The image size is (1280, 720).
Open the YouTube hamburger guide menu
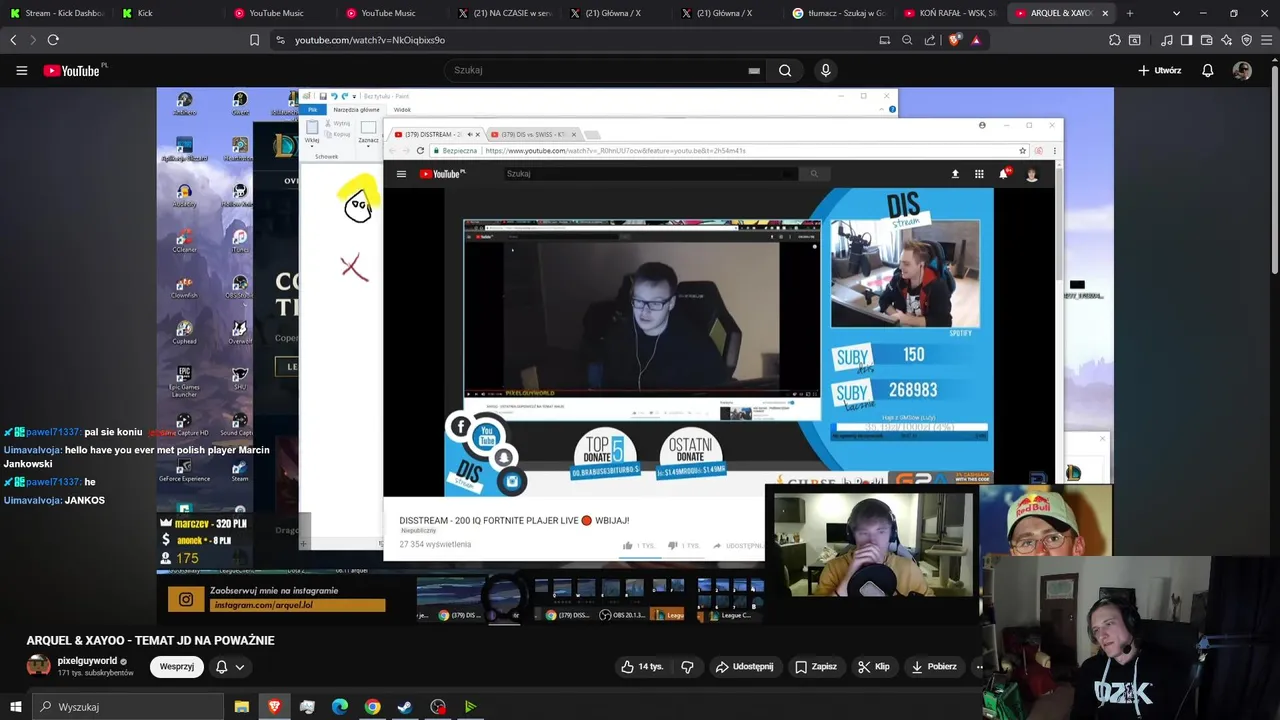click(21, 71)
